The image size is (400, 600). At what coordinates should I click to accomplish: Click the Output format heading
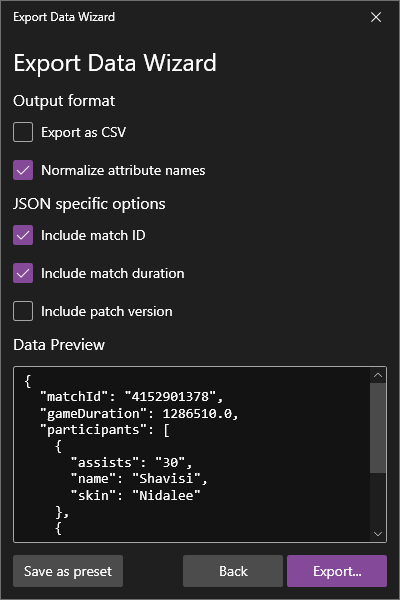pos(64,101)
